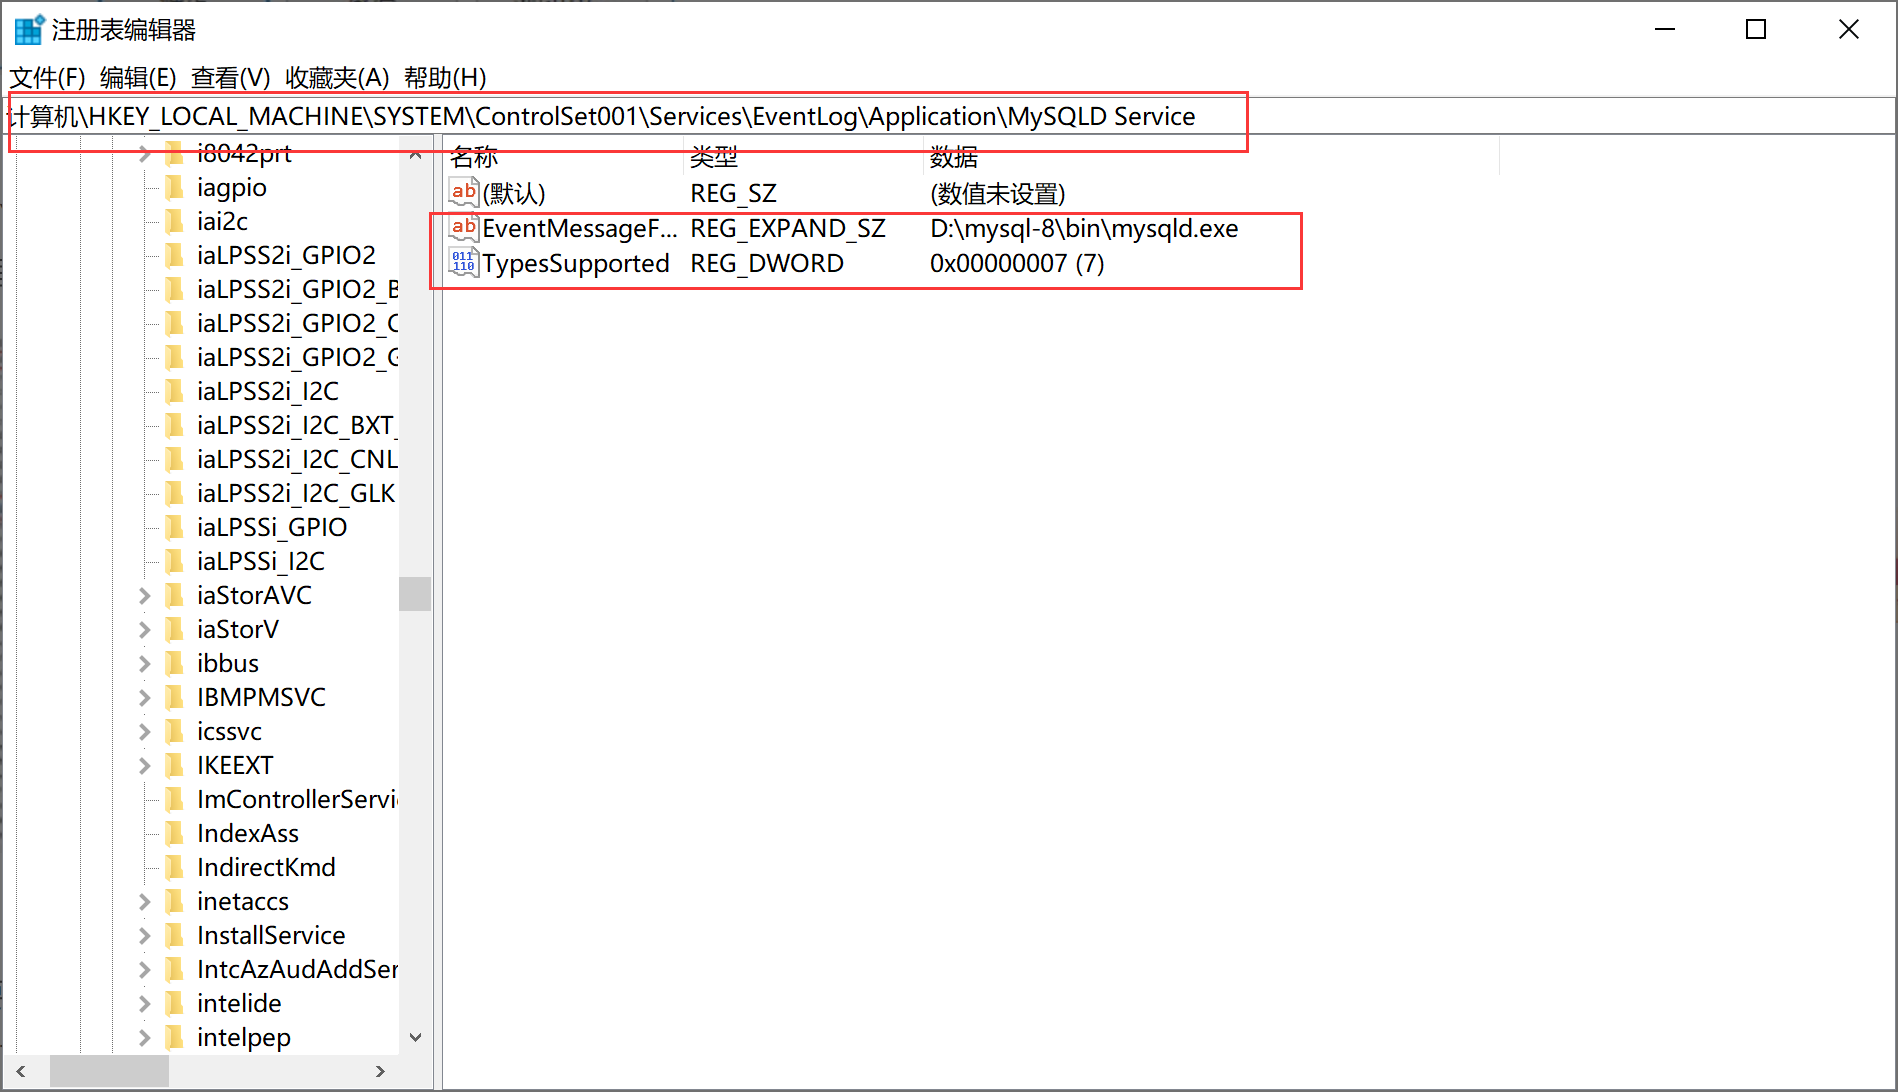Viewport: 1898px width, 1092px height.
Task: Expand the icssvc tree node
Action: [144, 731]
